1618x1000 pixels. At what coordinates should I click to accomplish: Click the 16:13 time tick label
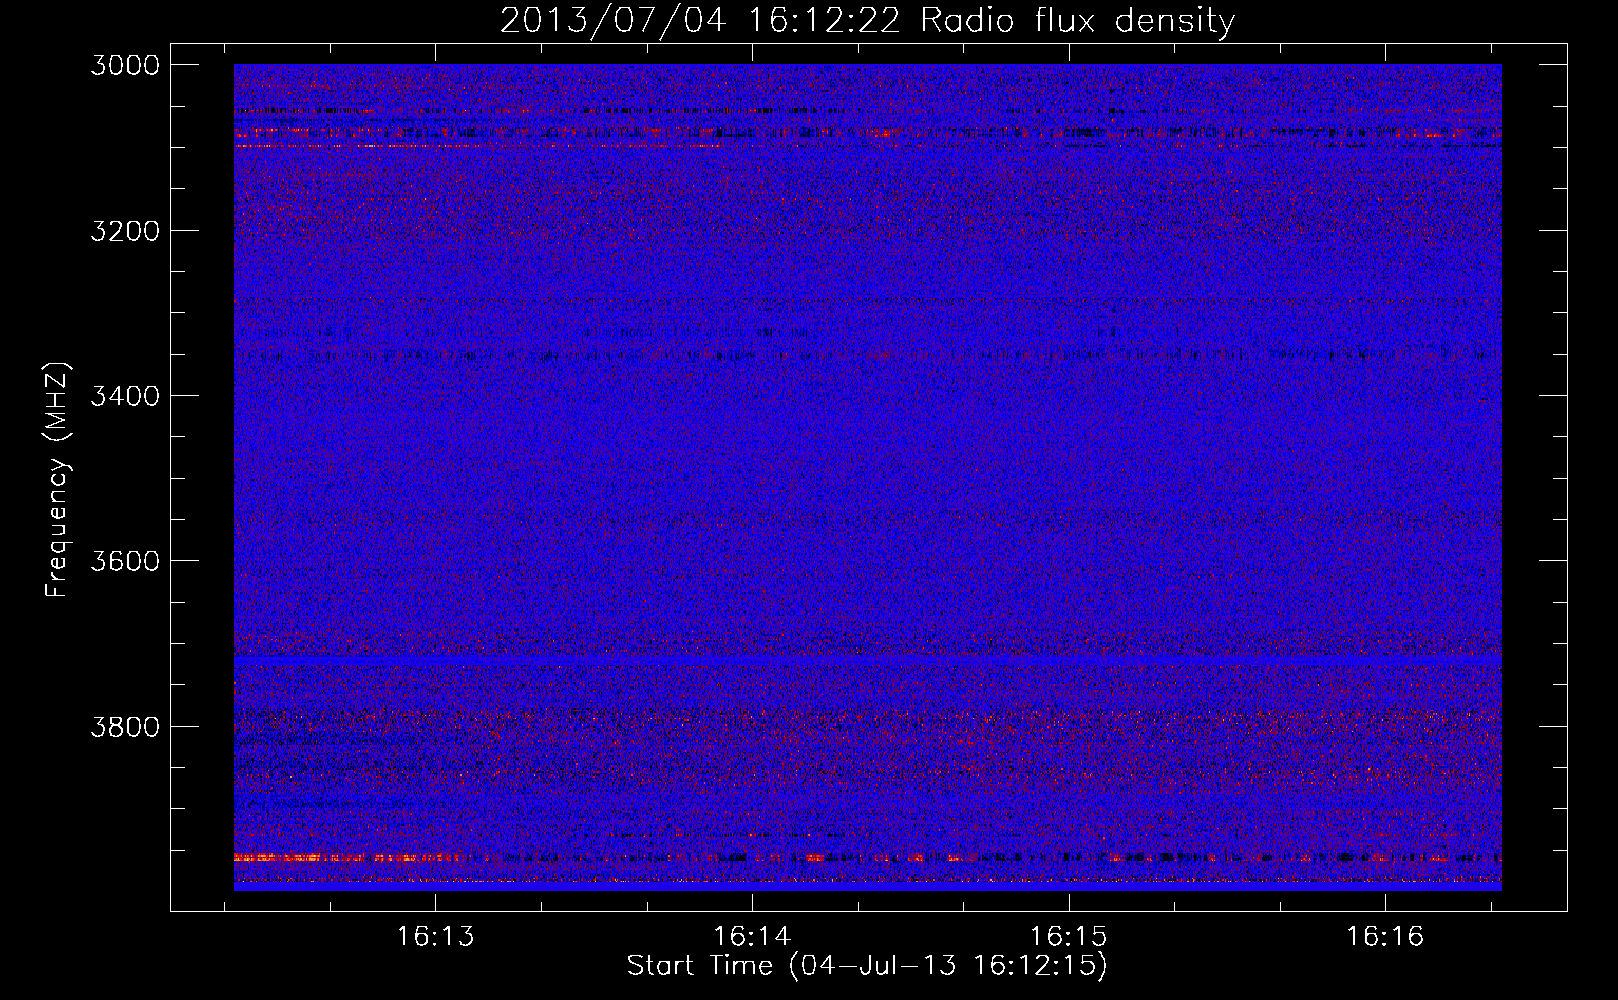(x=435, y=937)
